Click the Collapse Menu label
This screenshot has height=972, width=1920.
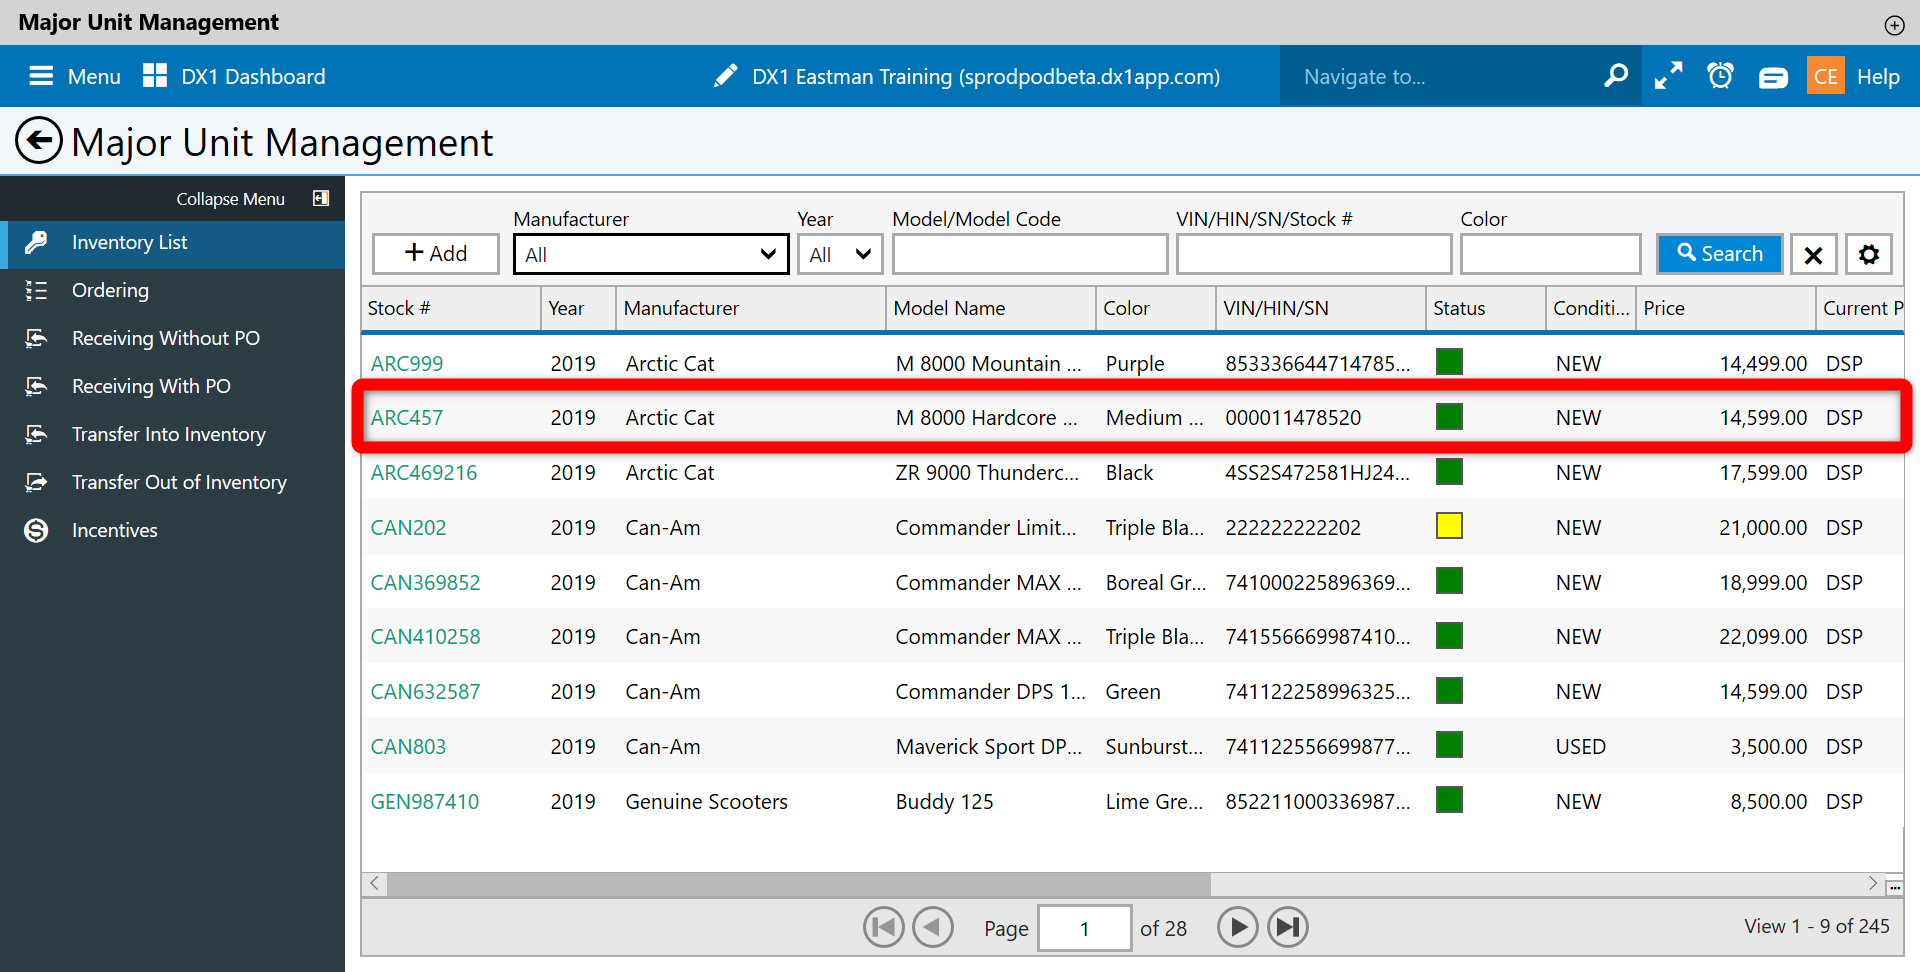tap(230, 199)
